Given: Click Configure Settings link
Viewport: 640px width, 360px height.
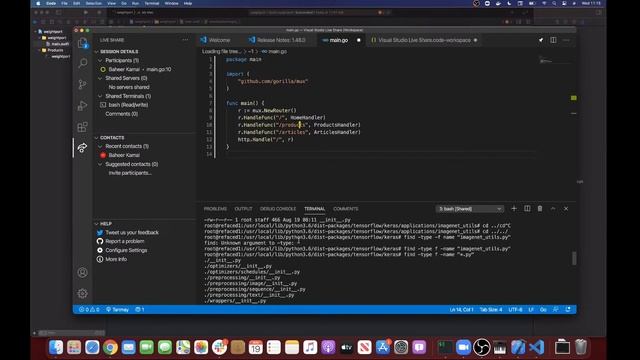Looking at the screenshot, I should click(x=126, y=250).
